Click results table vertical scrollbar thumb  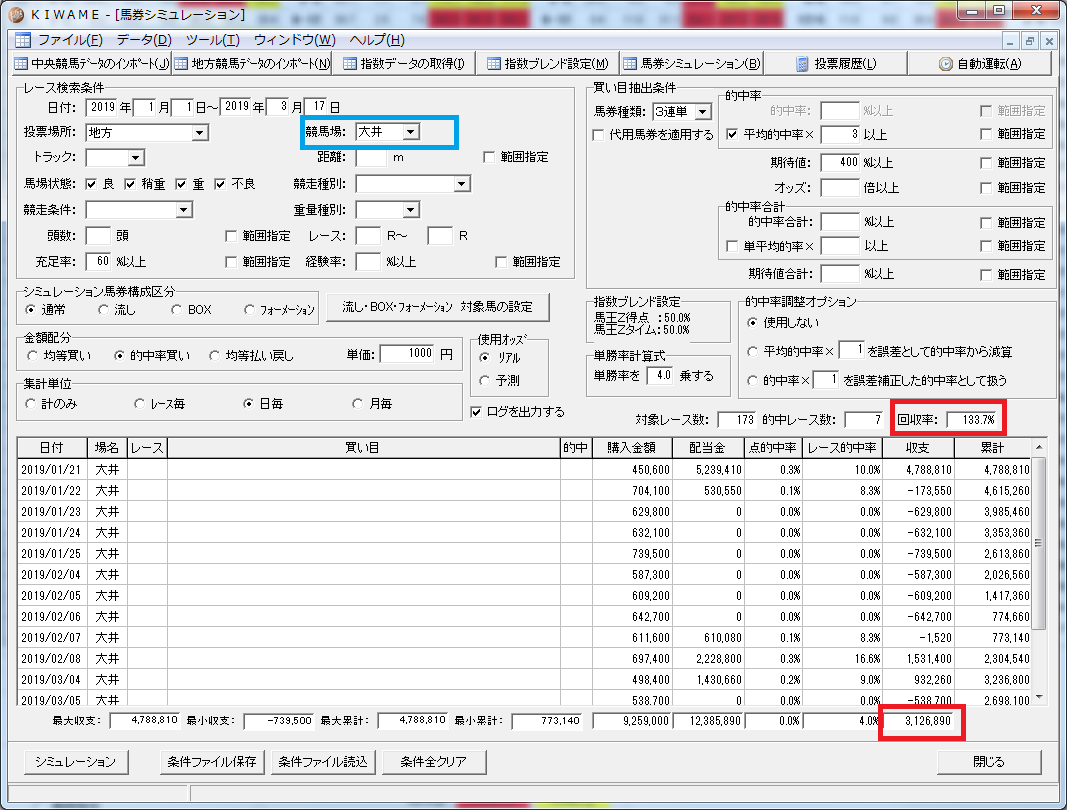(x=1038, y=543)
